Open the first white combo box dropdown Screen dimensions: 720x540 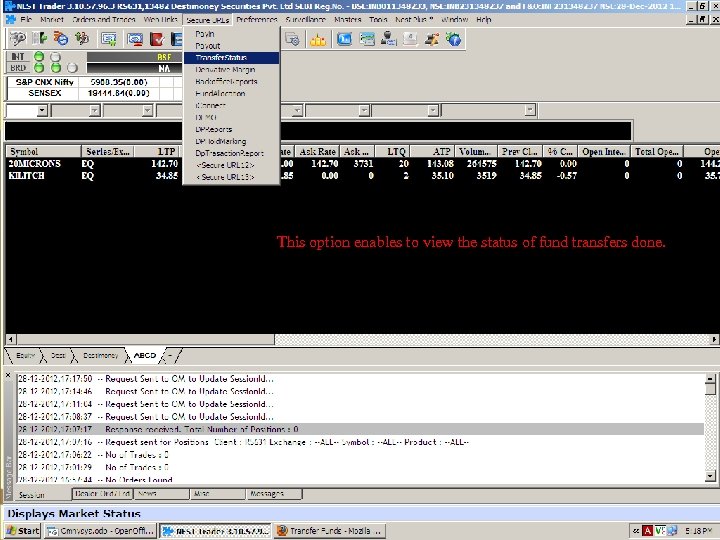click(x=42, y=111)
